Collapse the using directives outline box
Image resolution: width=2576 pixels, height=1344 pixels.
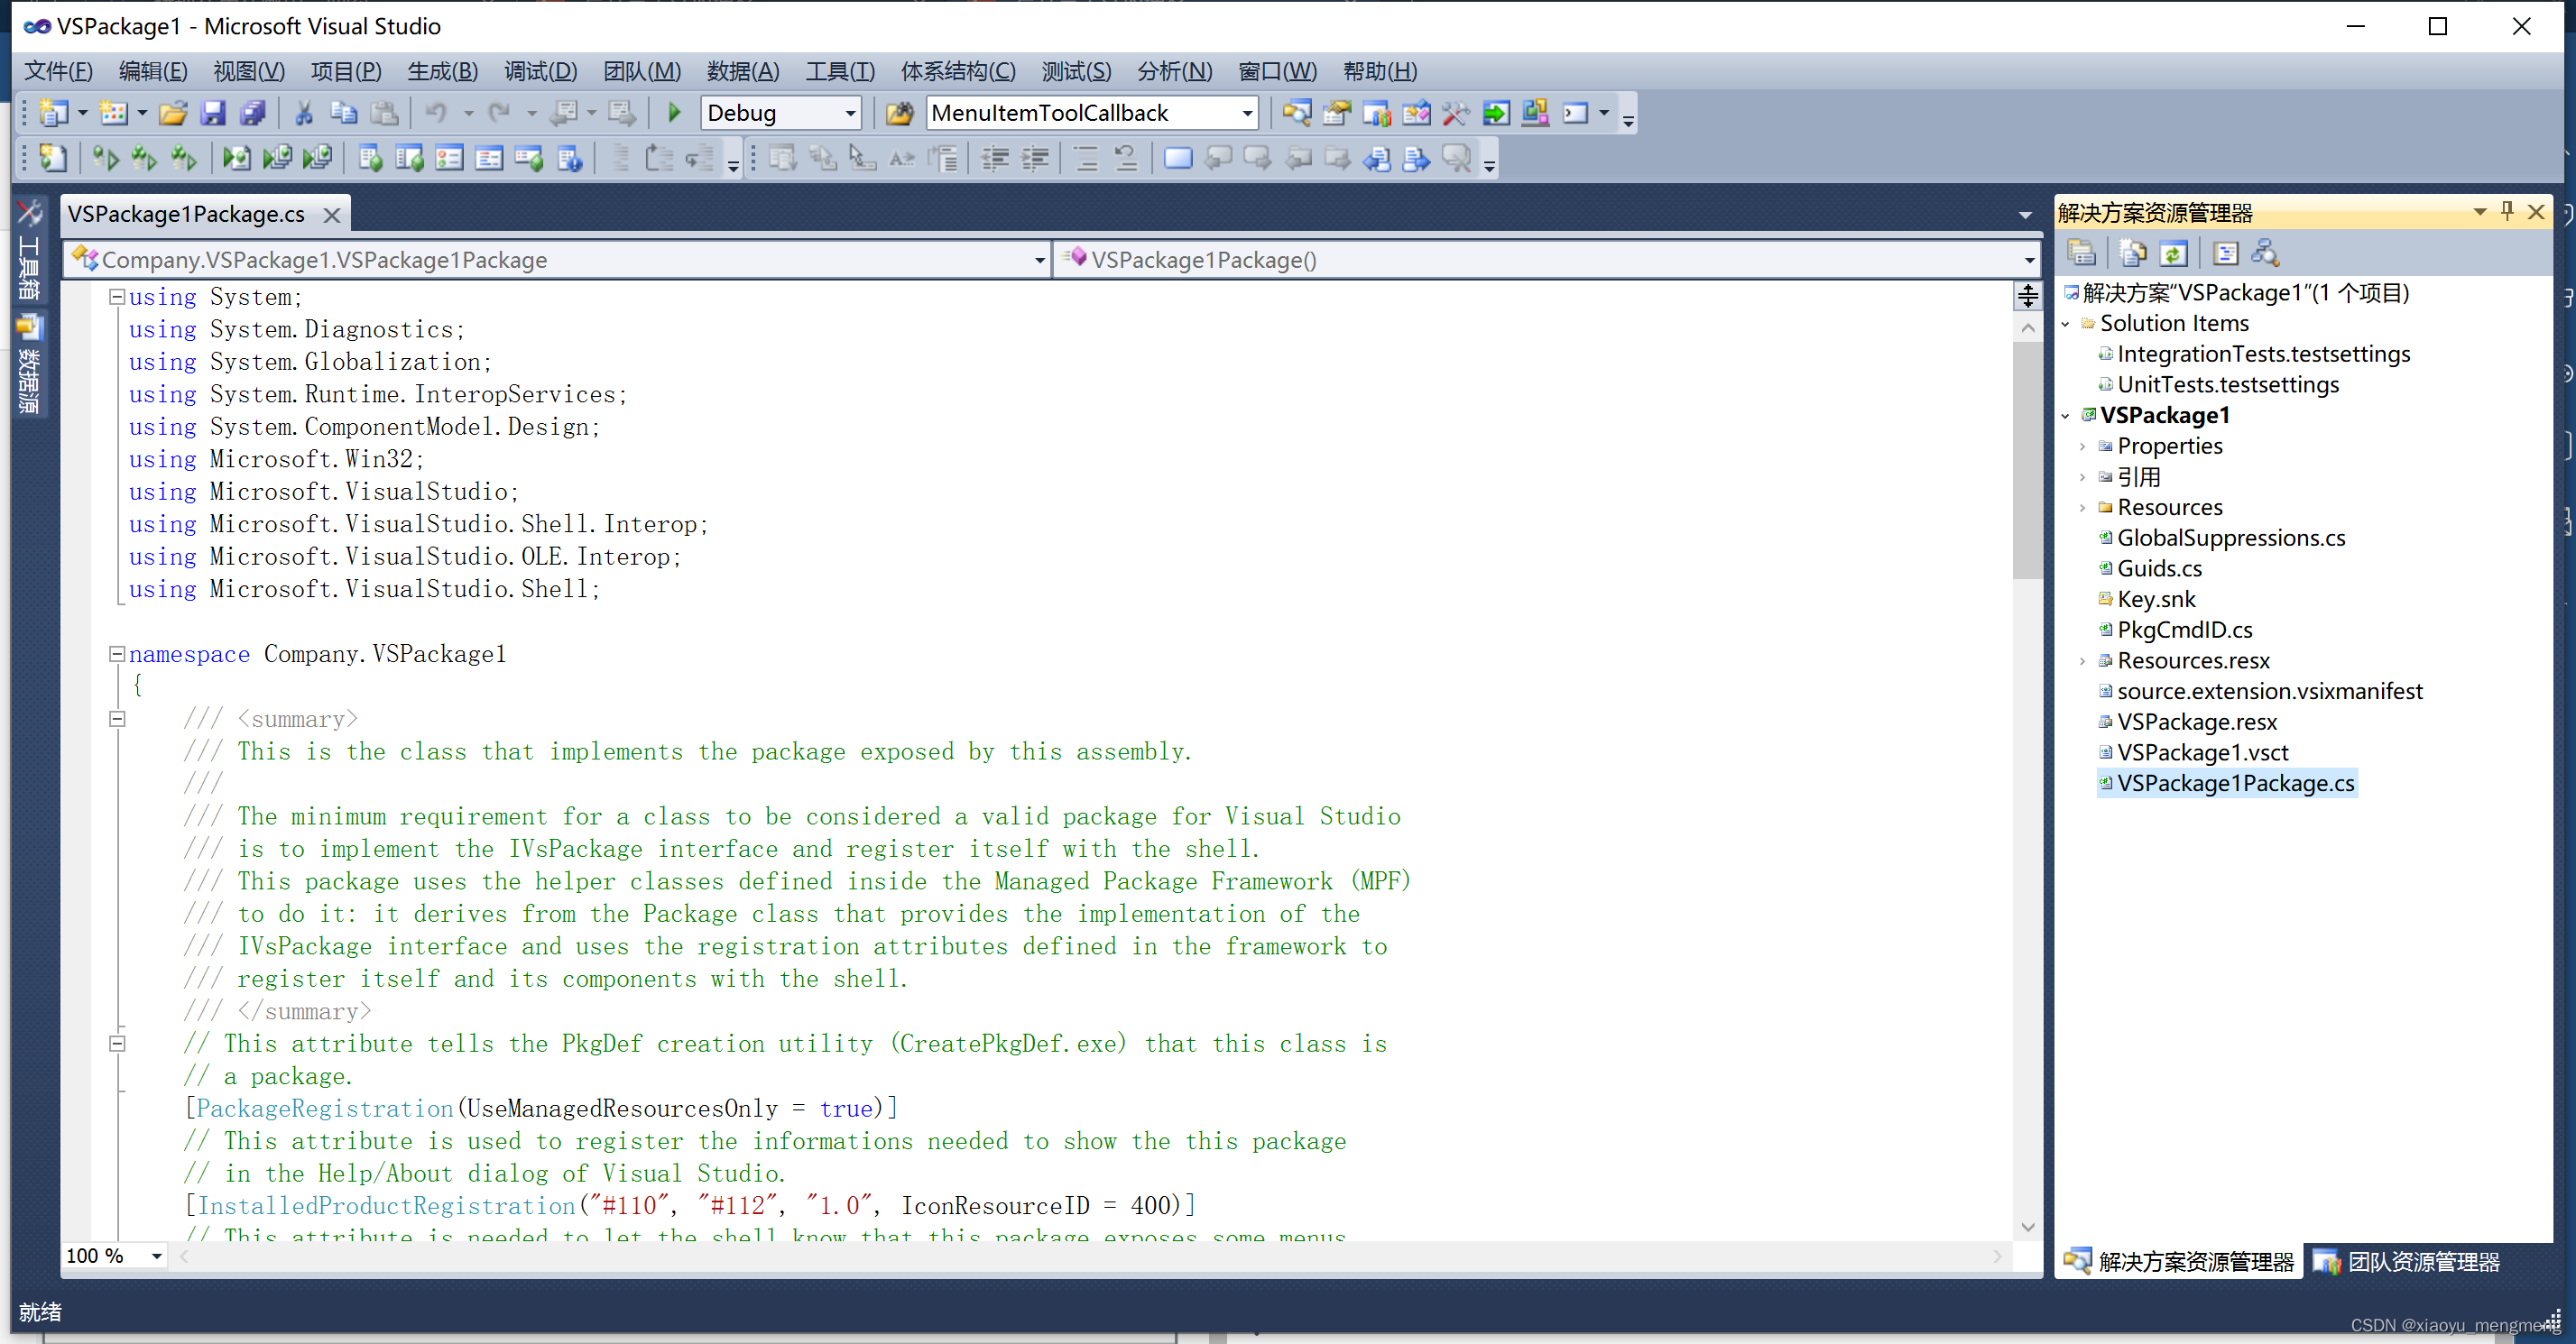coord(117,297)
